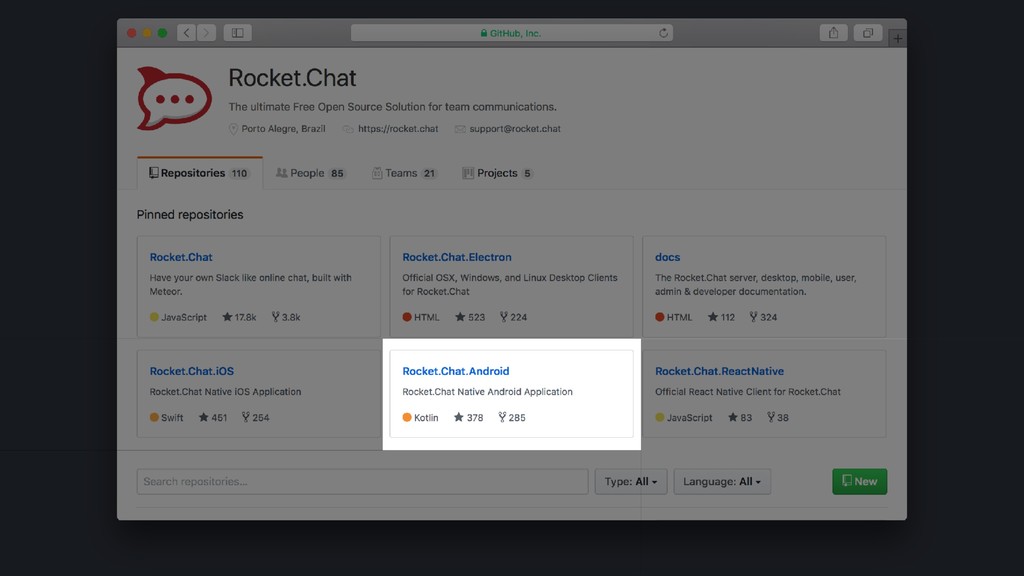Screen dimensions: 1024x576
Task: Click the Kotlin language label
Action: coord(426,418)
